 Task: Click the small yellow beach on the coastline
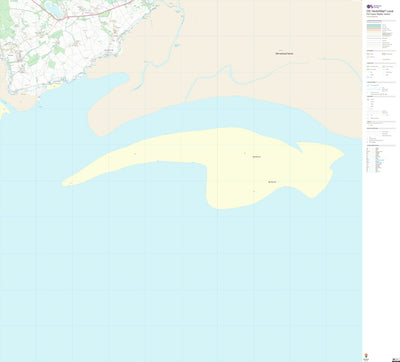click(x=53, y=87)
